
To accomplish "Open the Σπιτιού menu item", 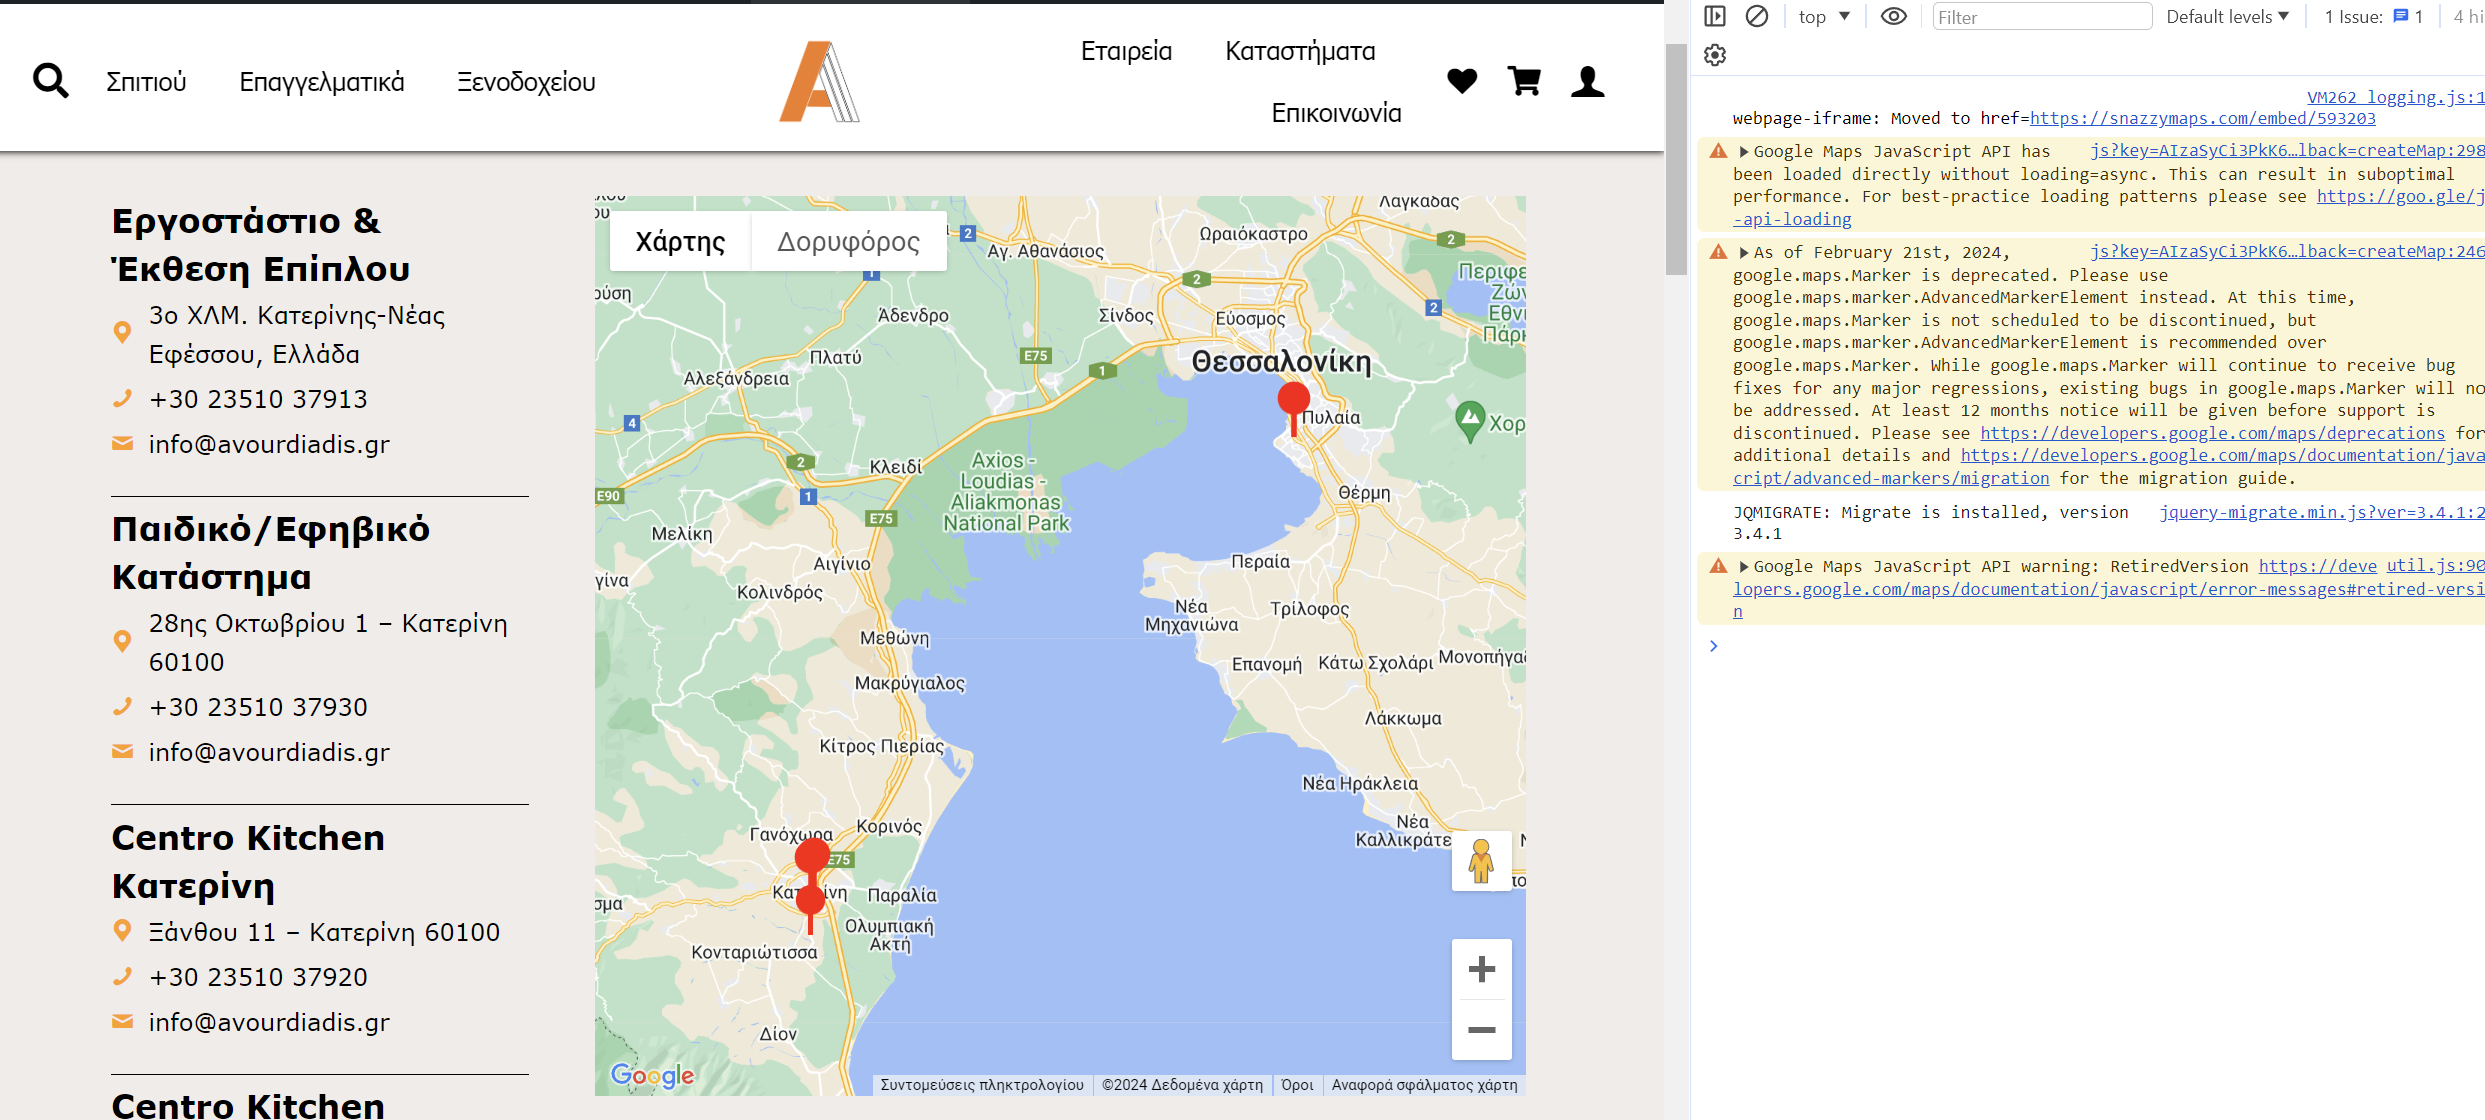I will pos(146,82).
